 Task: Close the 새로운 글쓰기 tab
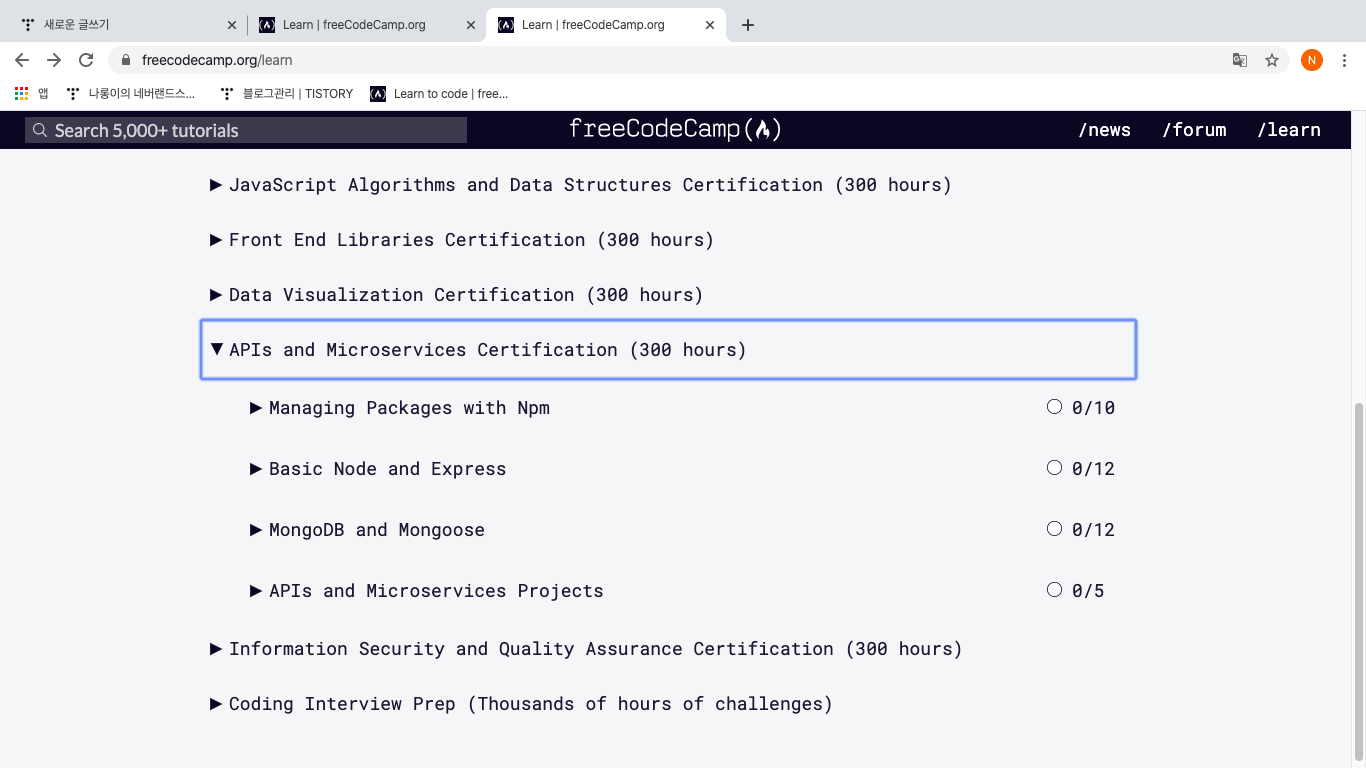(x=232, y=25)
